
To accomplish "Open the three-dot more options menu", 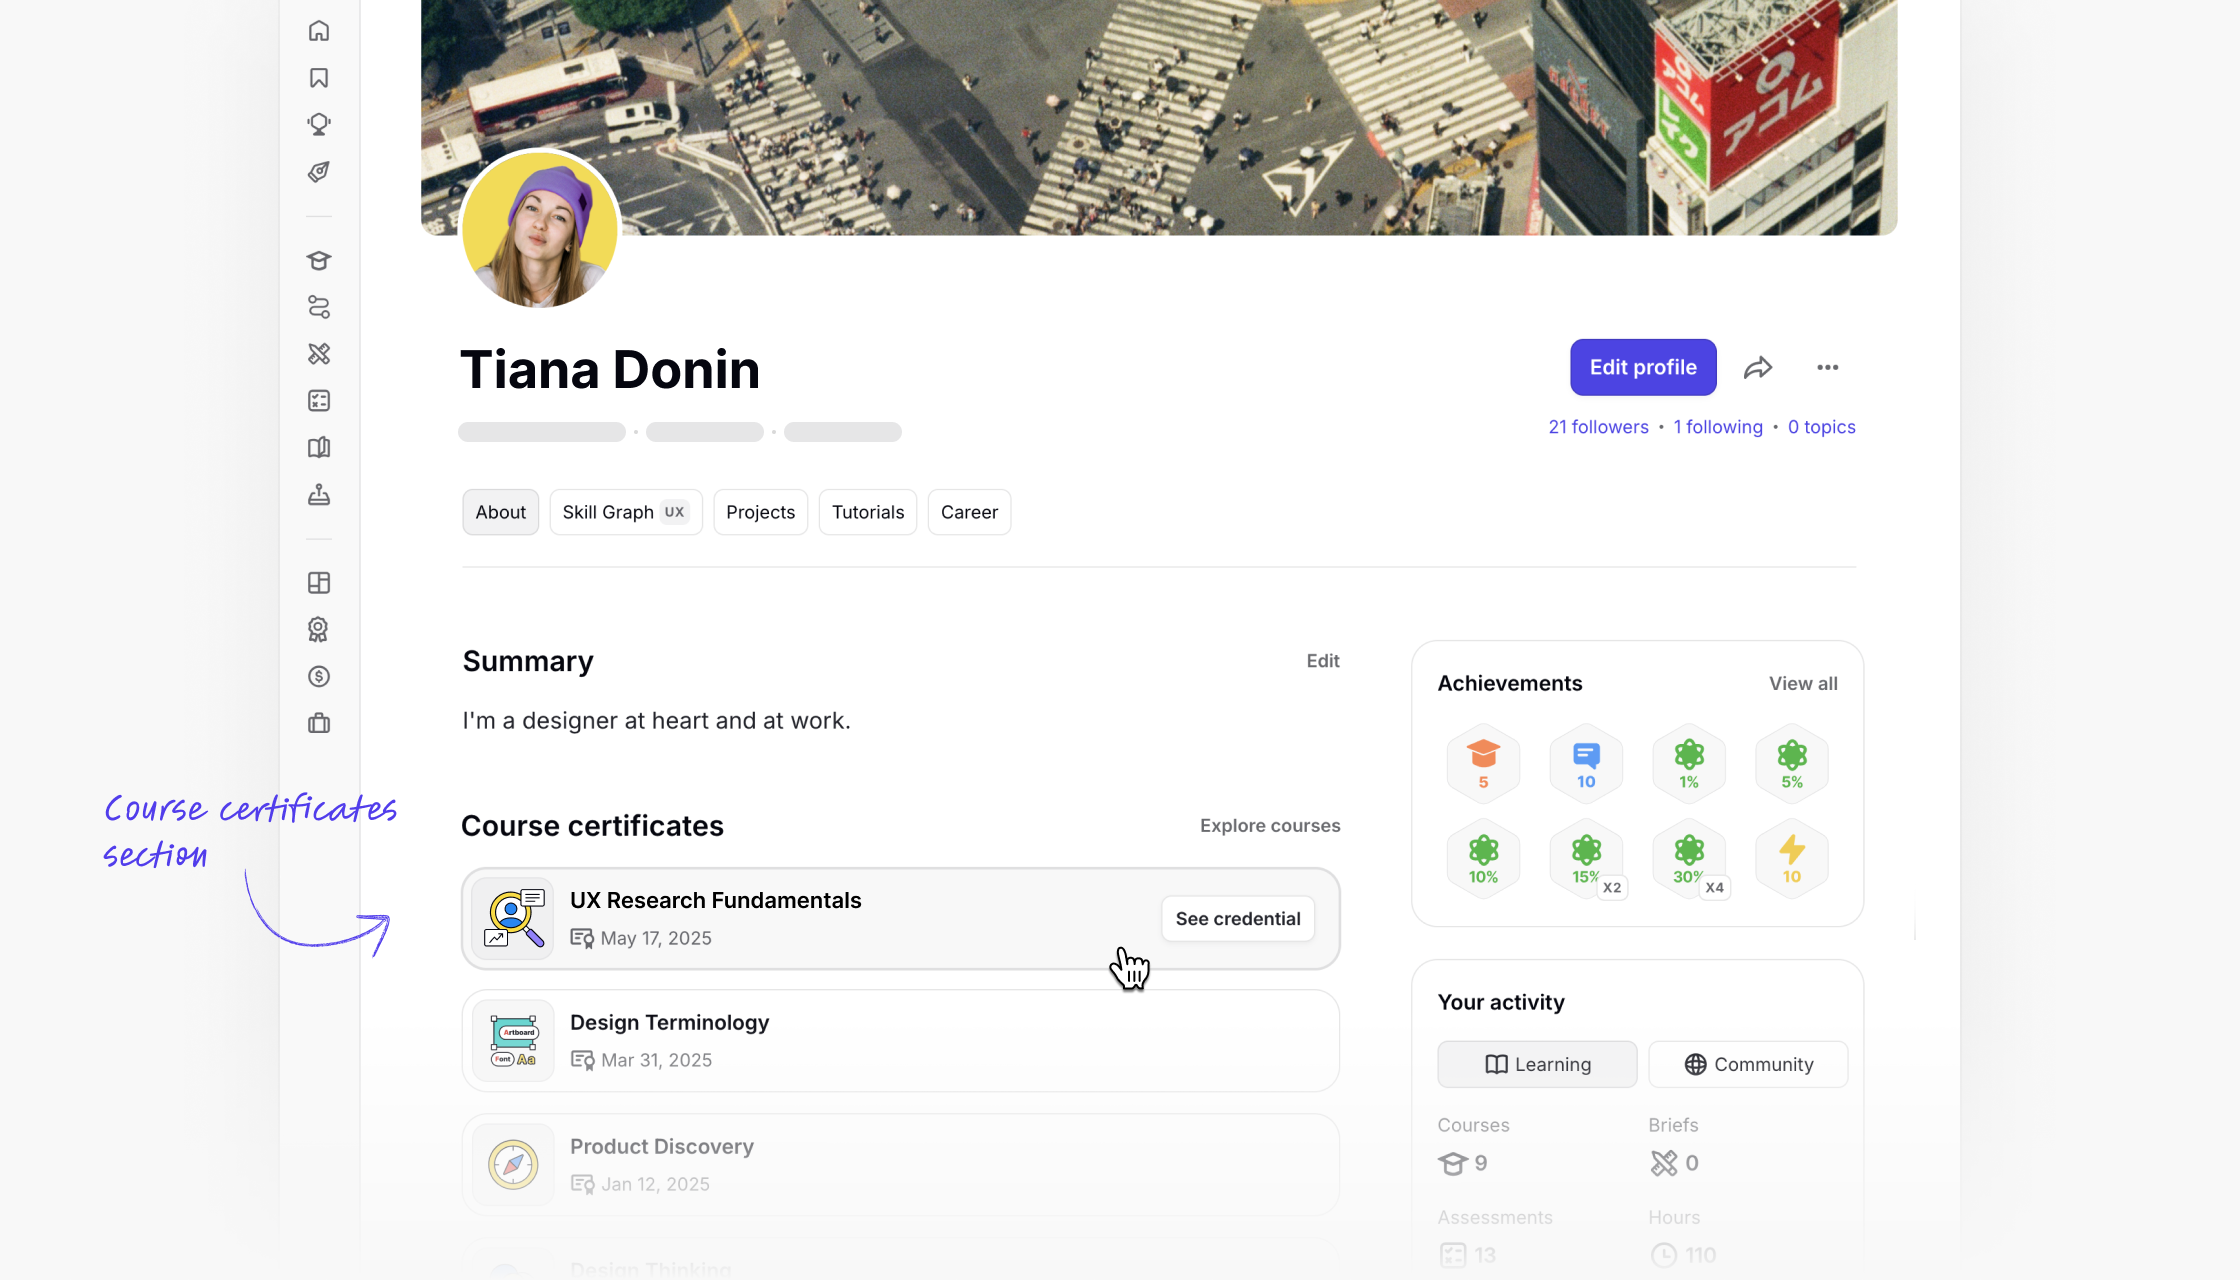I will pyautogui.click(x=1828, y=368).
